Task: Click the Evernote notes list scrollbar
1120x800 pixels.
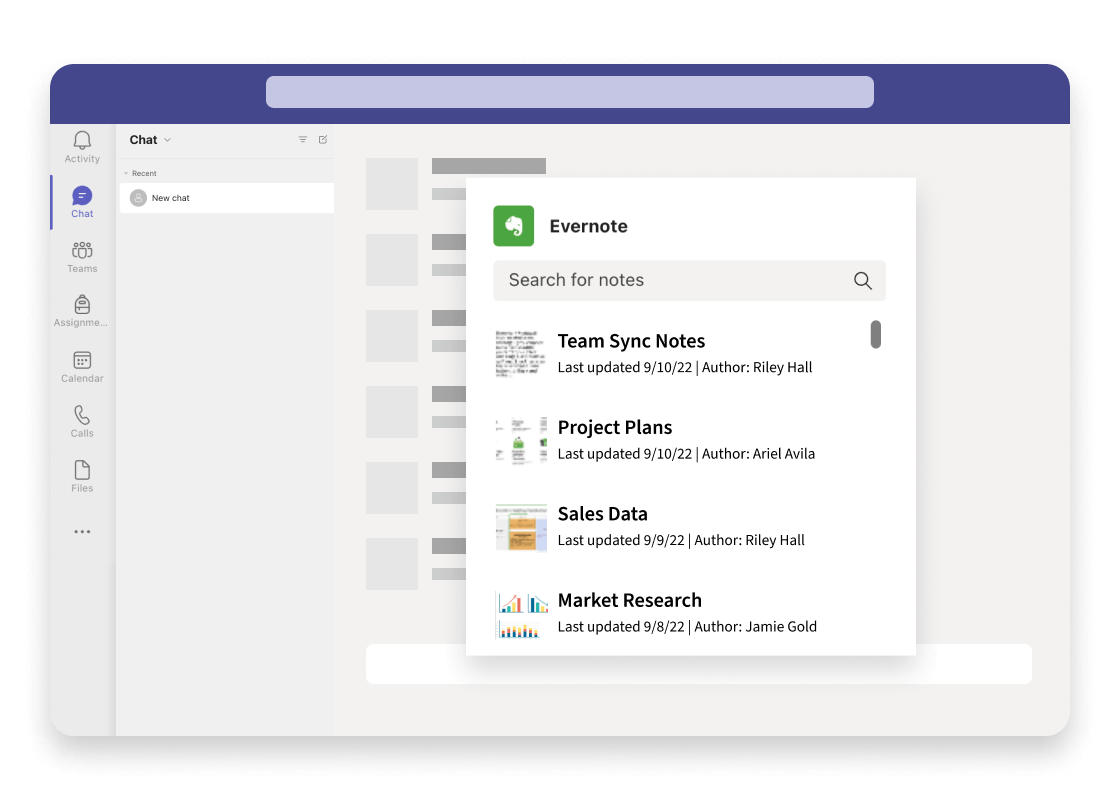Action: [x=876, y=334]
